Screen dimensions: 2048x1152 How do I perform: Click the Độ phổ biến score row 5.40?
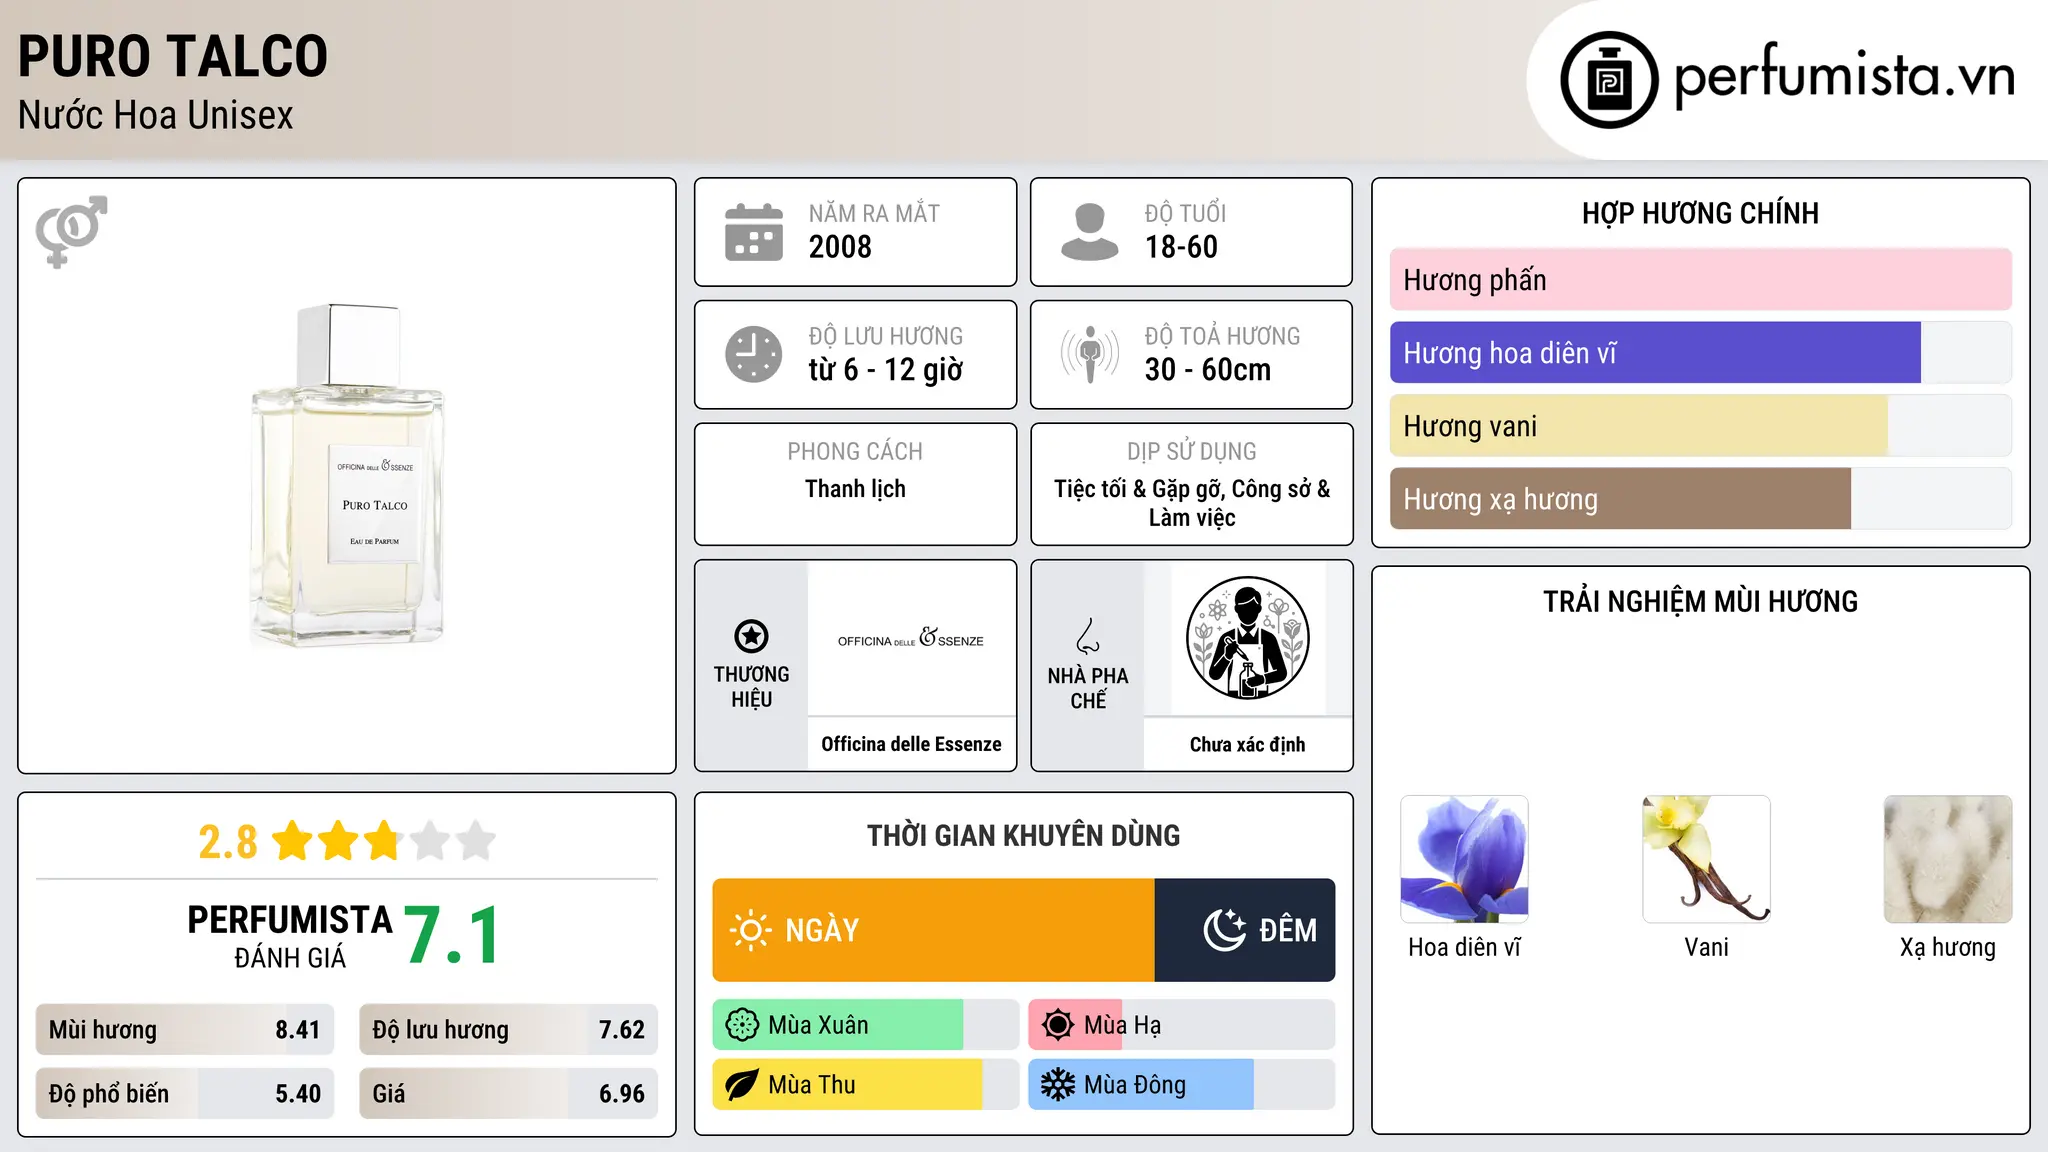click(185, 1094)
